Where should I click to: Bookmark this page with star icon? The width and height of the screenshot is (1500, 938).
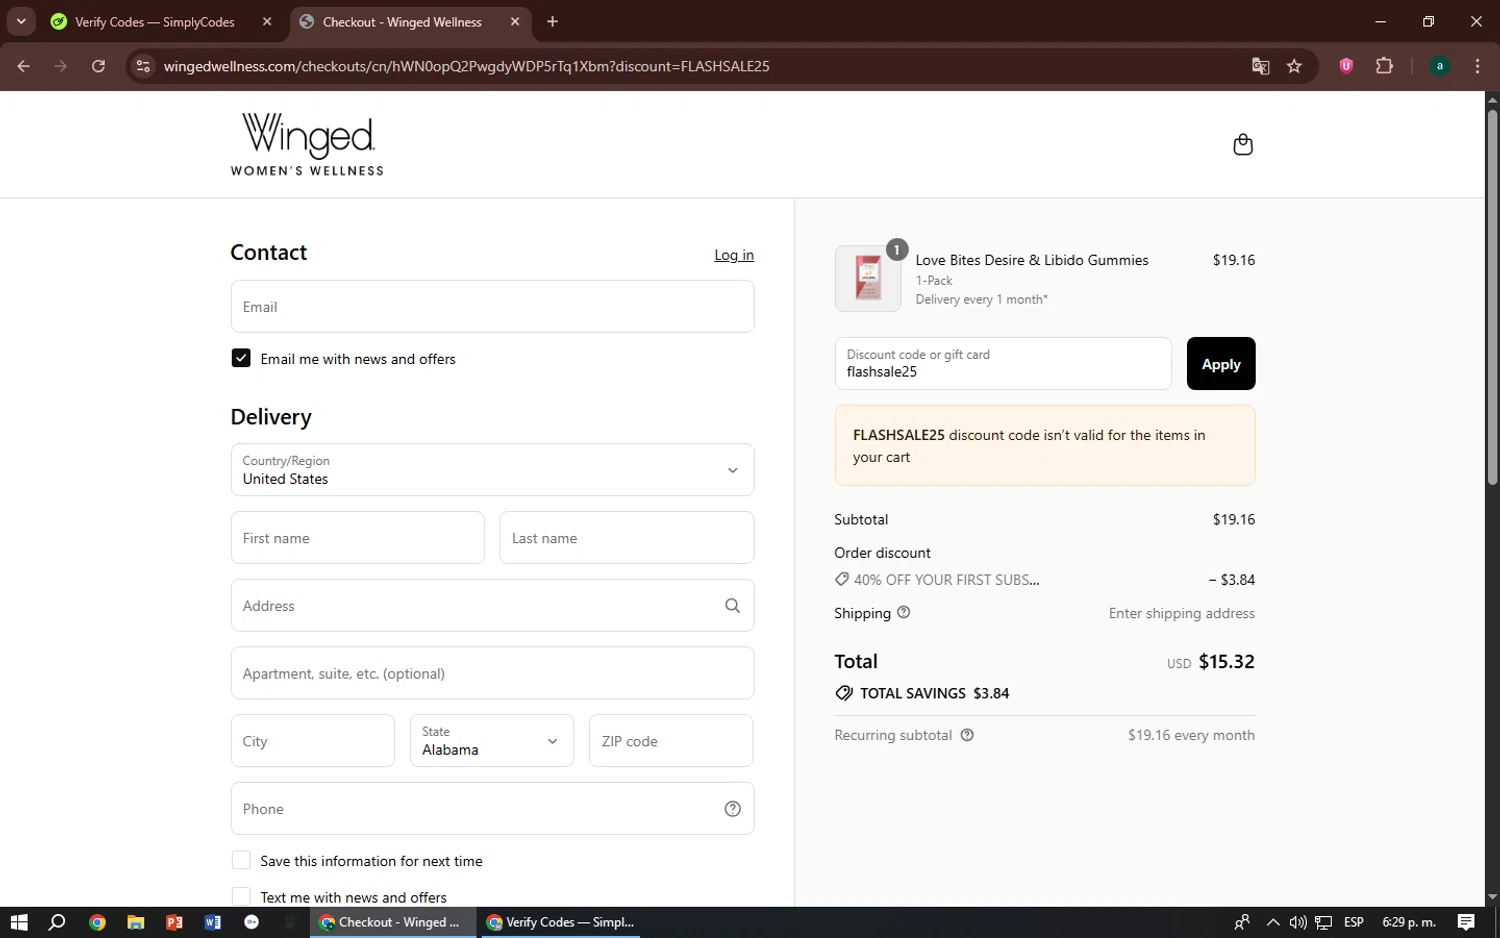click(1294, 66)
